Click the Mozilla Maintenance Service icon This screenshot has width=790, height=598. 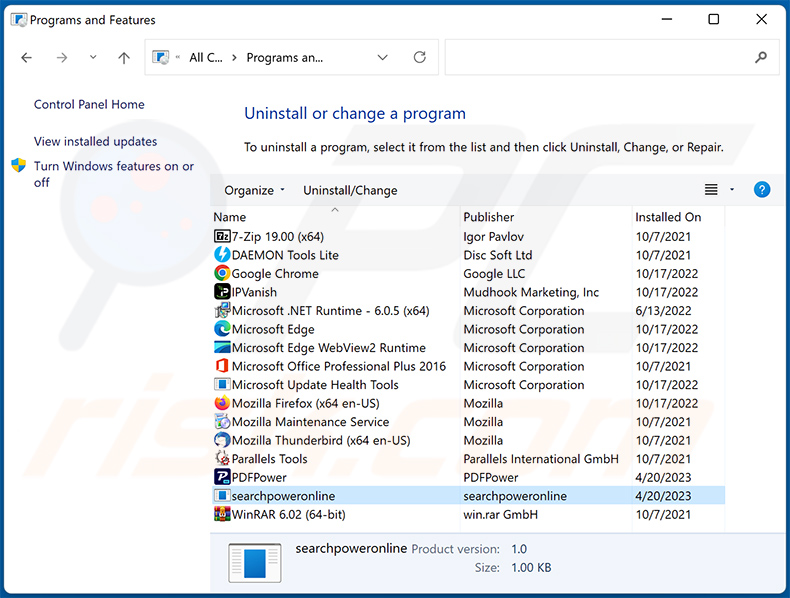click(222, 422)
